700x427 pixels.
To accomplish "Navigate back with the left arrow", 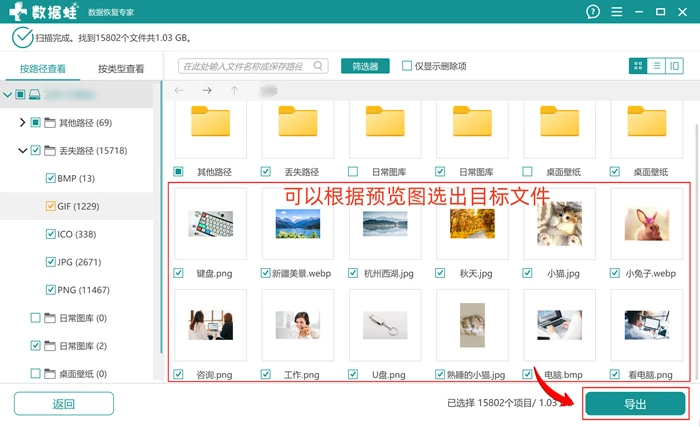I will [179, 91].
